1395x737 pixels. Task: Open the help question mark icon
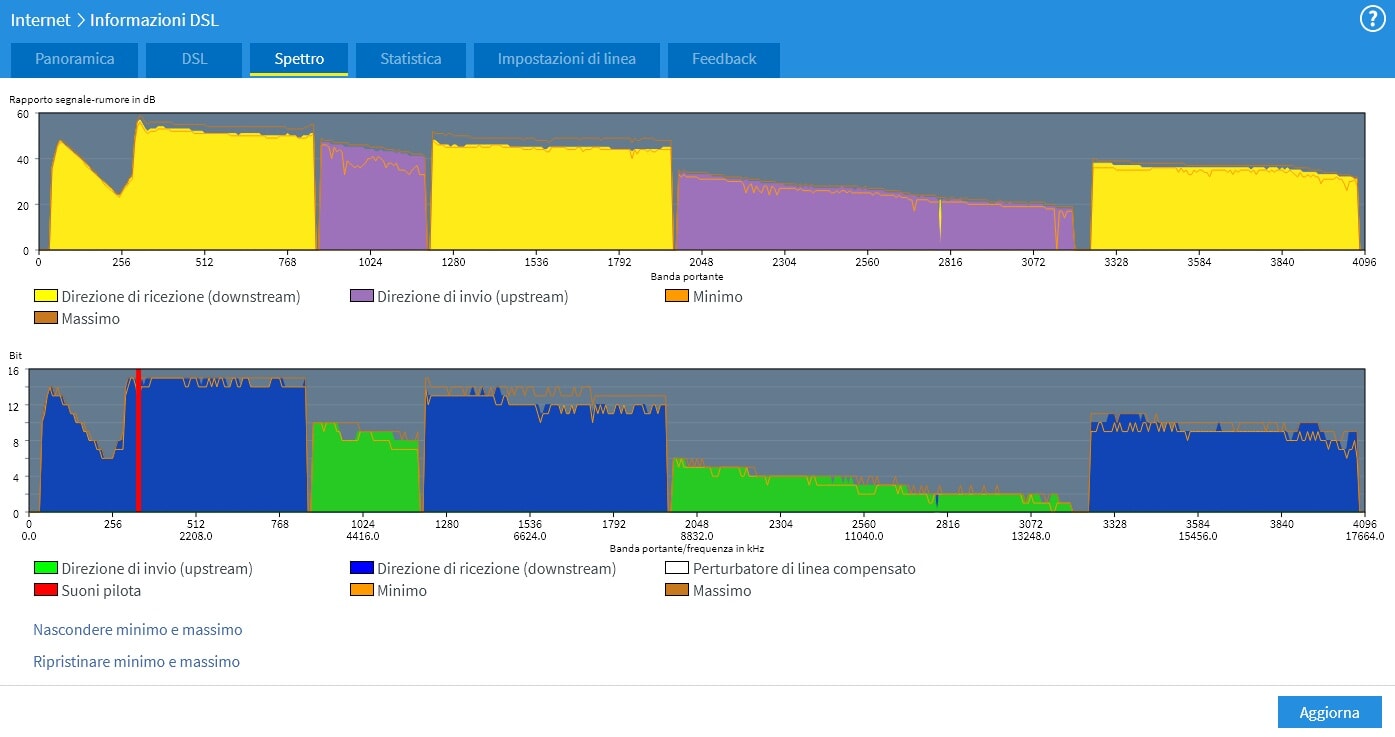click(1371, 19)
